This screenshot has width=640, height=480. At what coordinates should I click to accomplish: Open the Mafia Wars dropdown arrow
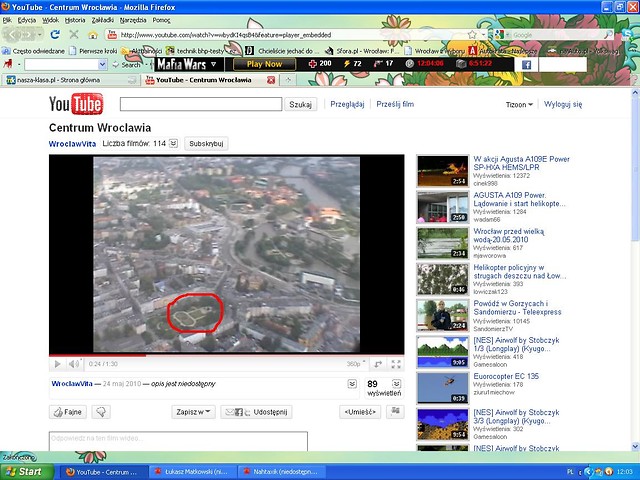click(213, 64)
